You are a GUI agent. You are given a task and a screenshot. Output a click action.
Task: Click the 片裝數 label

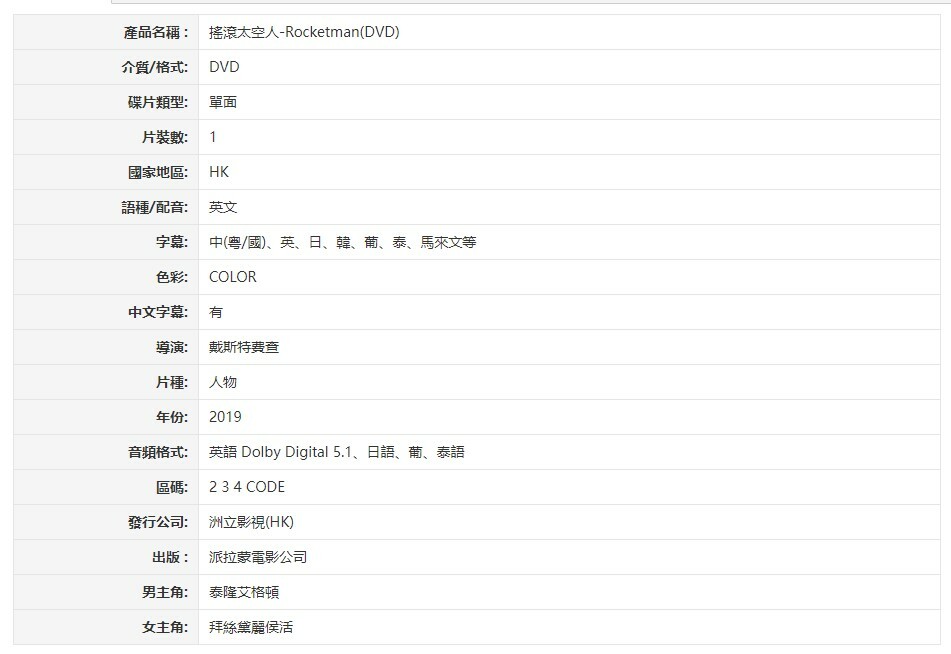point(164,137)
